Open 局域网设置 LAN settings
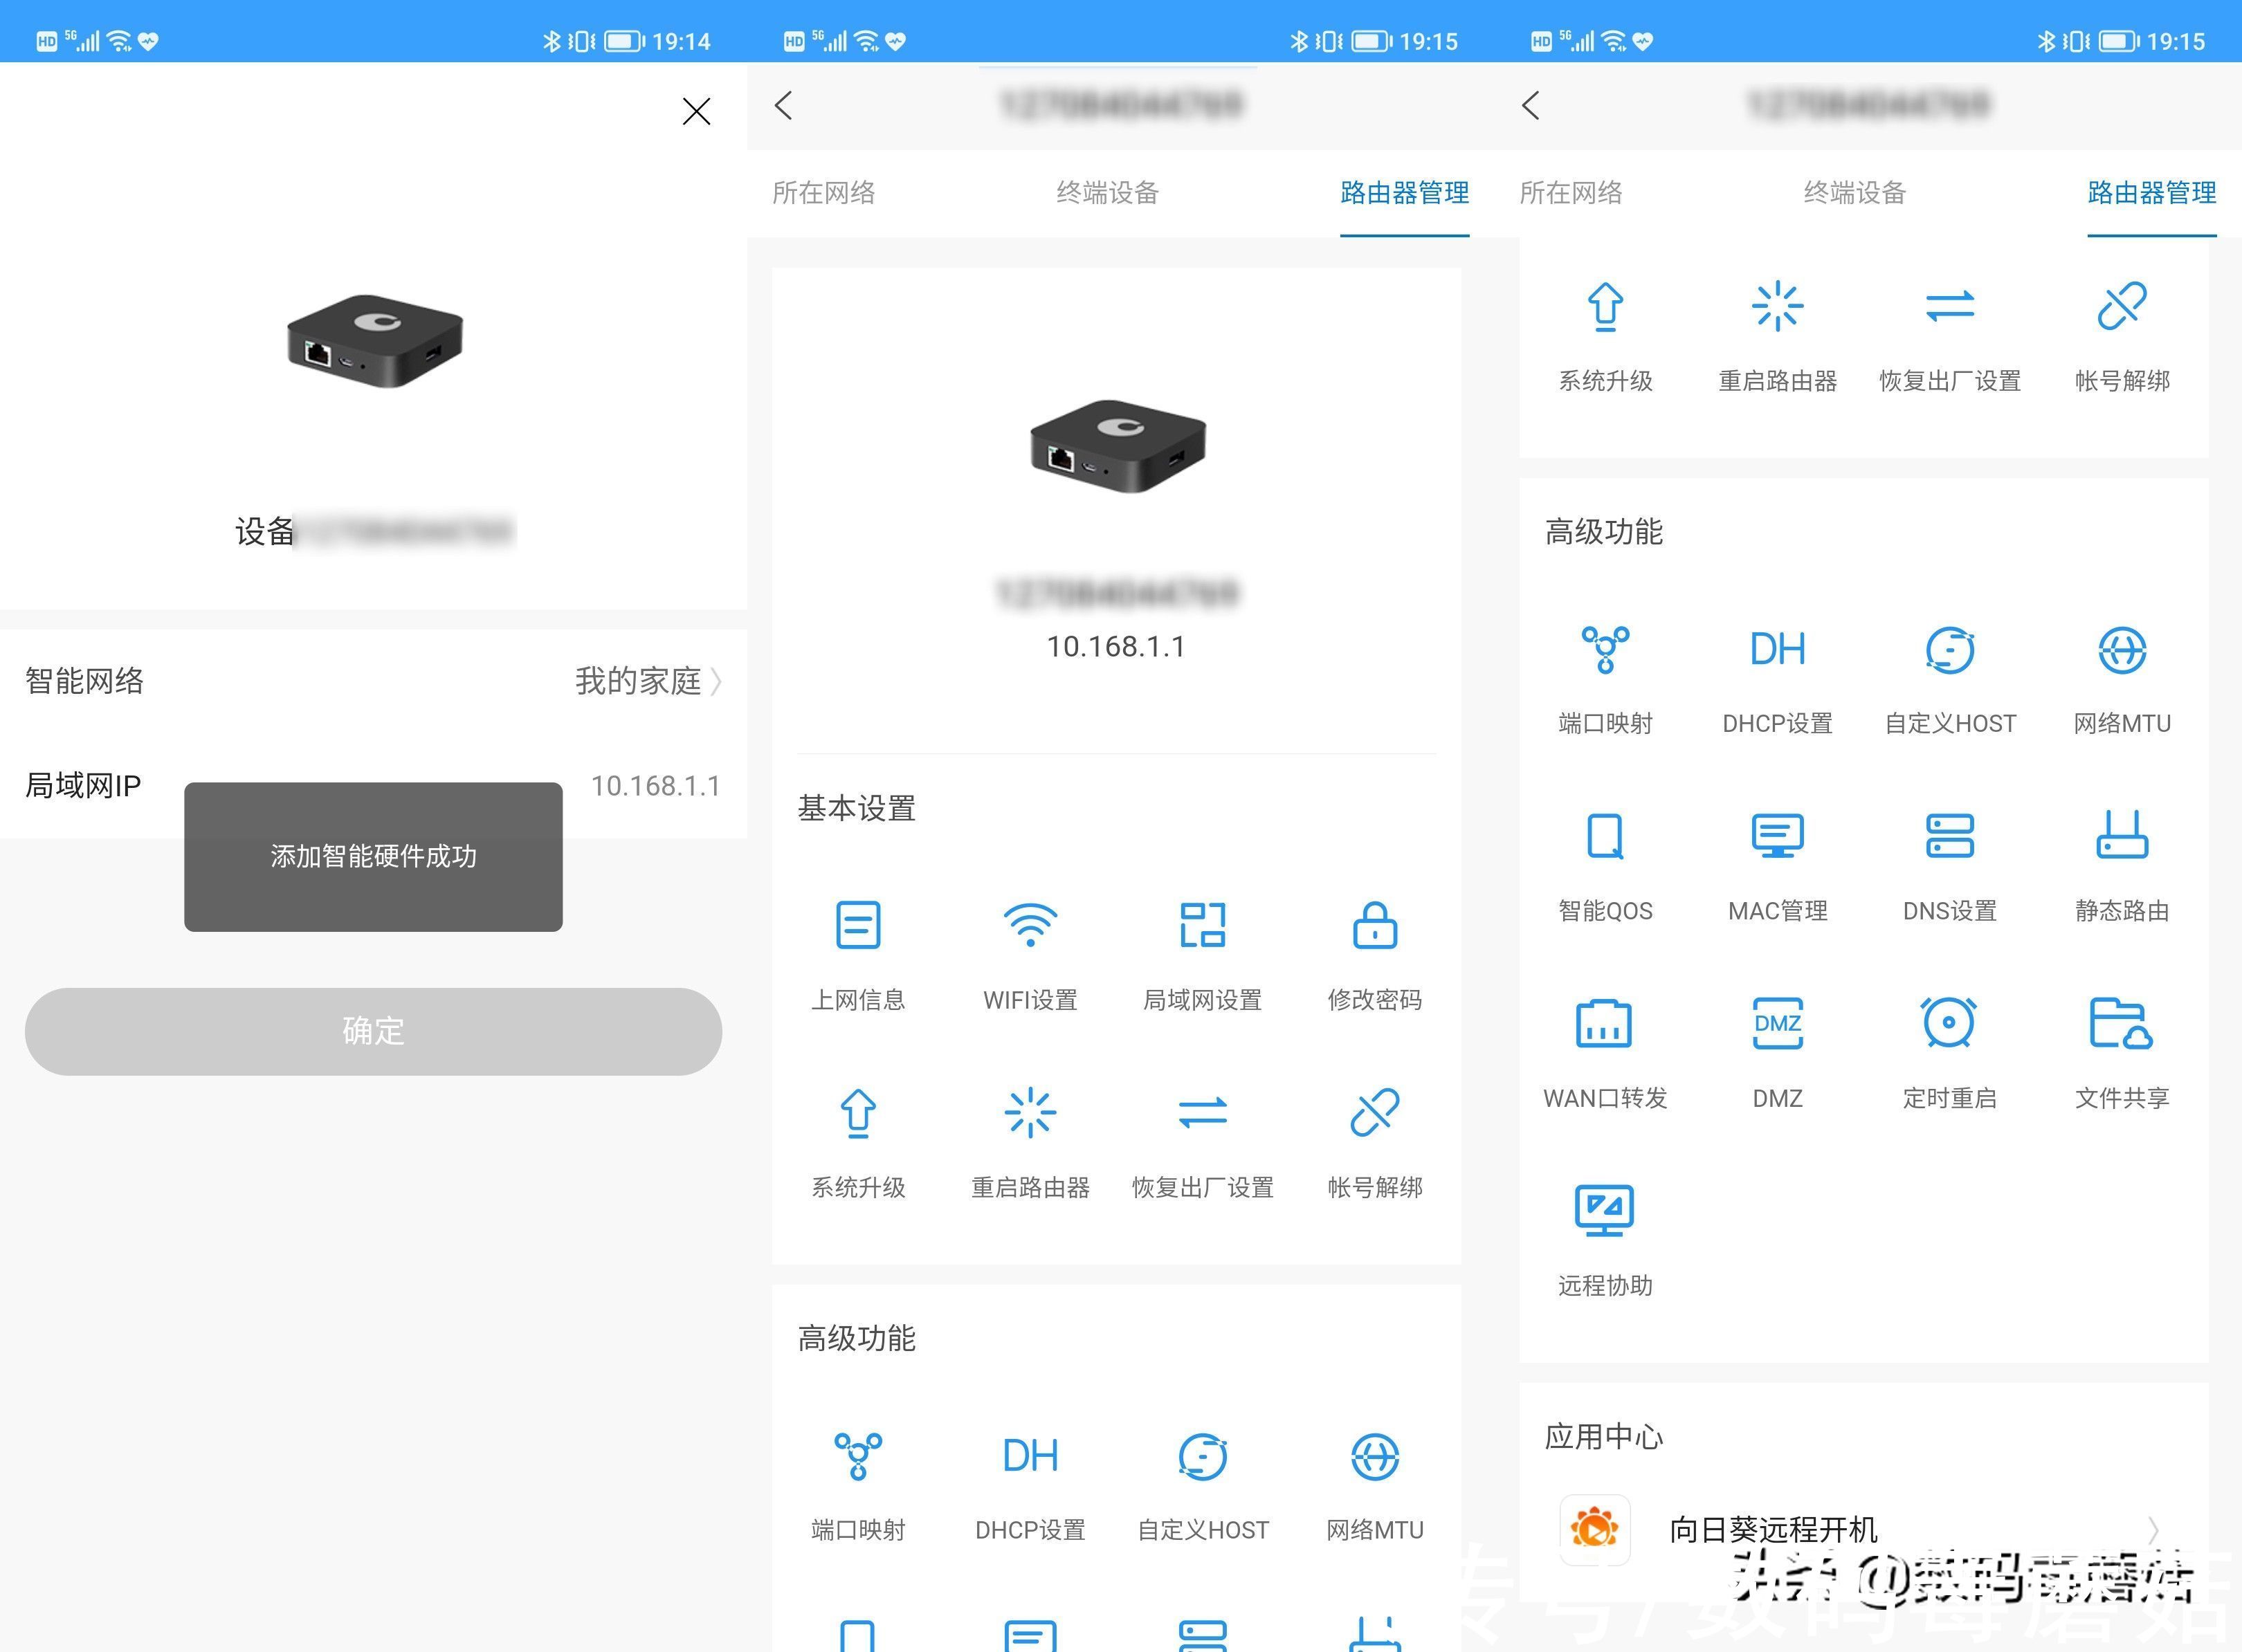 coord(1202,955)
